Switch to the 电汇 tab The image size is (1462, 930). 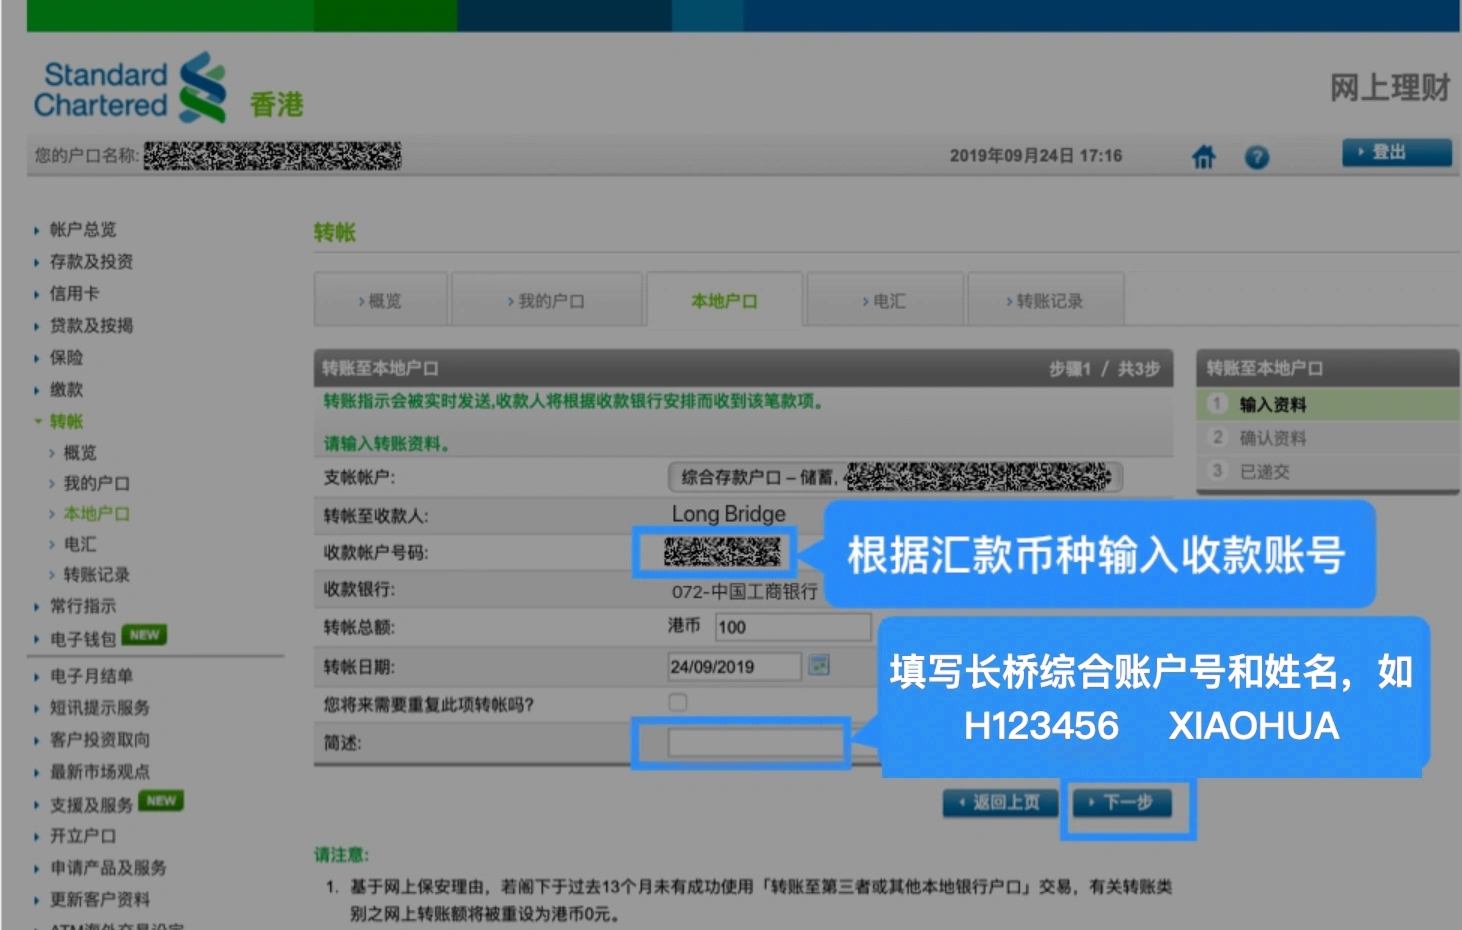click(884, 300)
